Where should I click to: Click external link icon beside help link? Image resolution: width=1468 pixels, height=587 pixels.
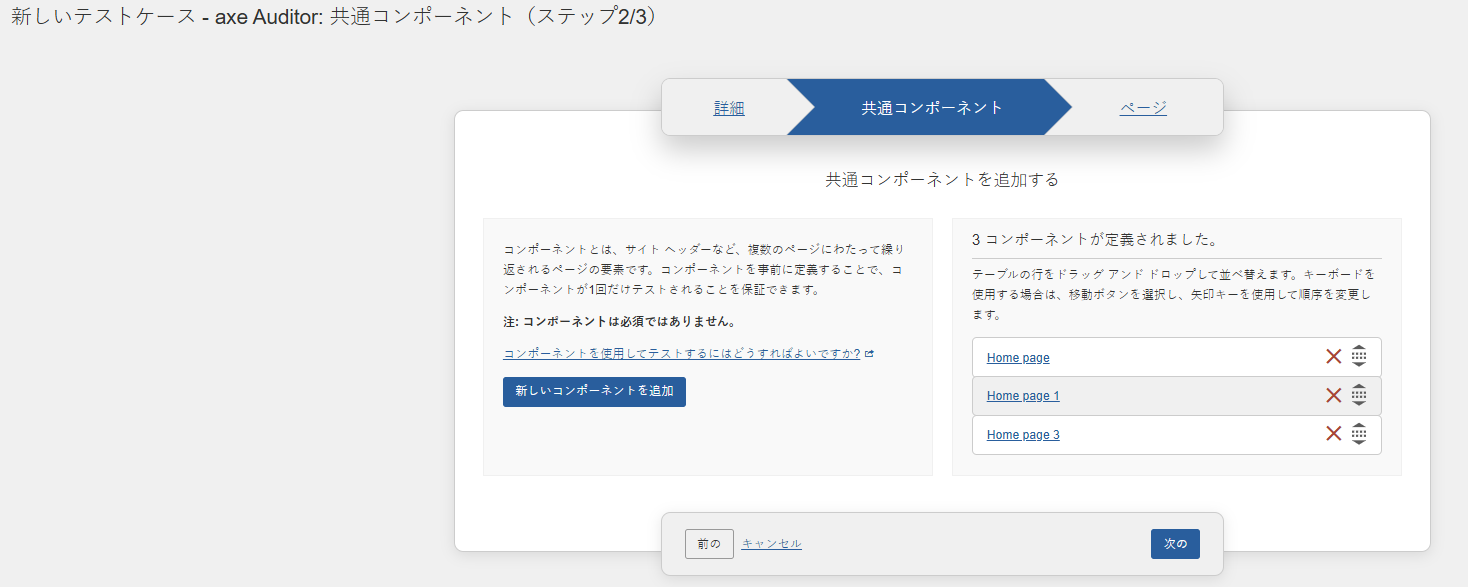click(x=869, y=354)
